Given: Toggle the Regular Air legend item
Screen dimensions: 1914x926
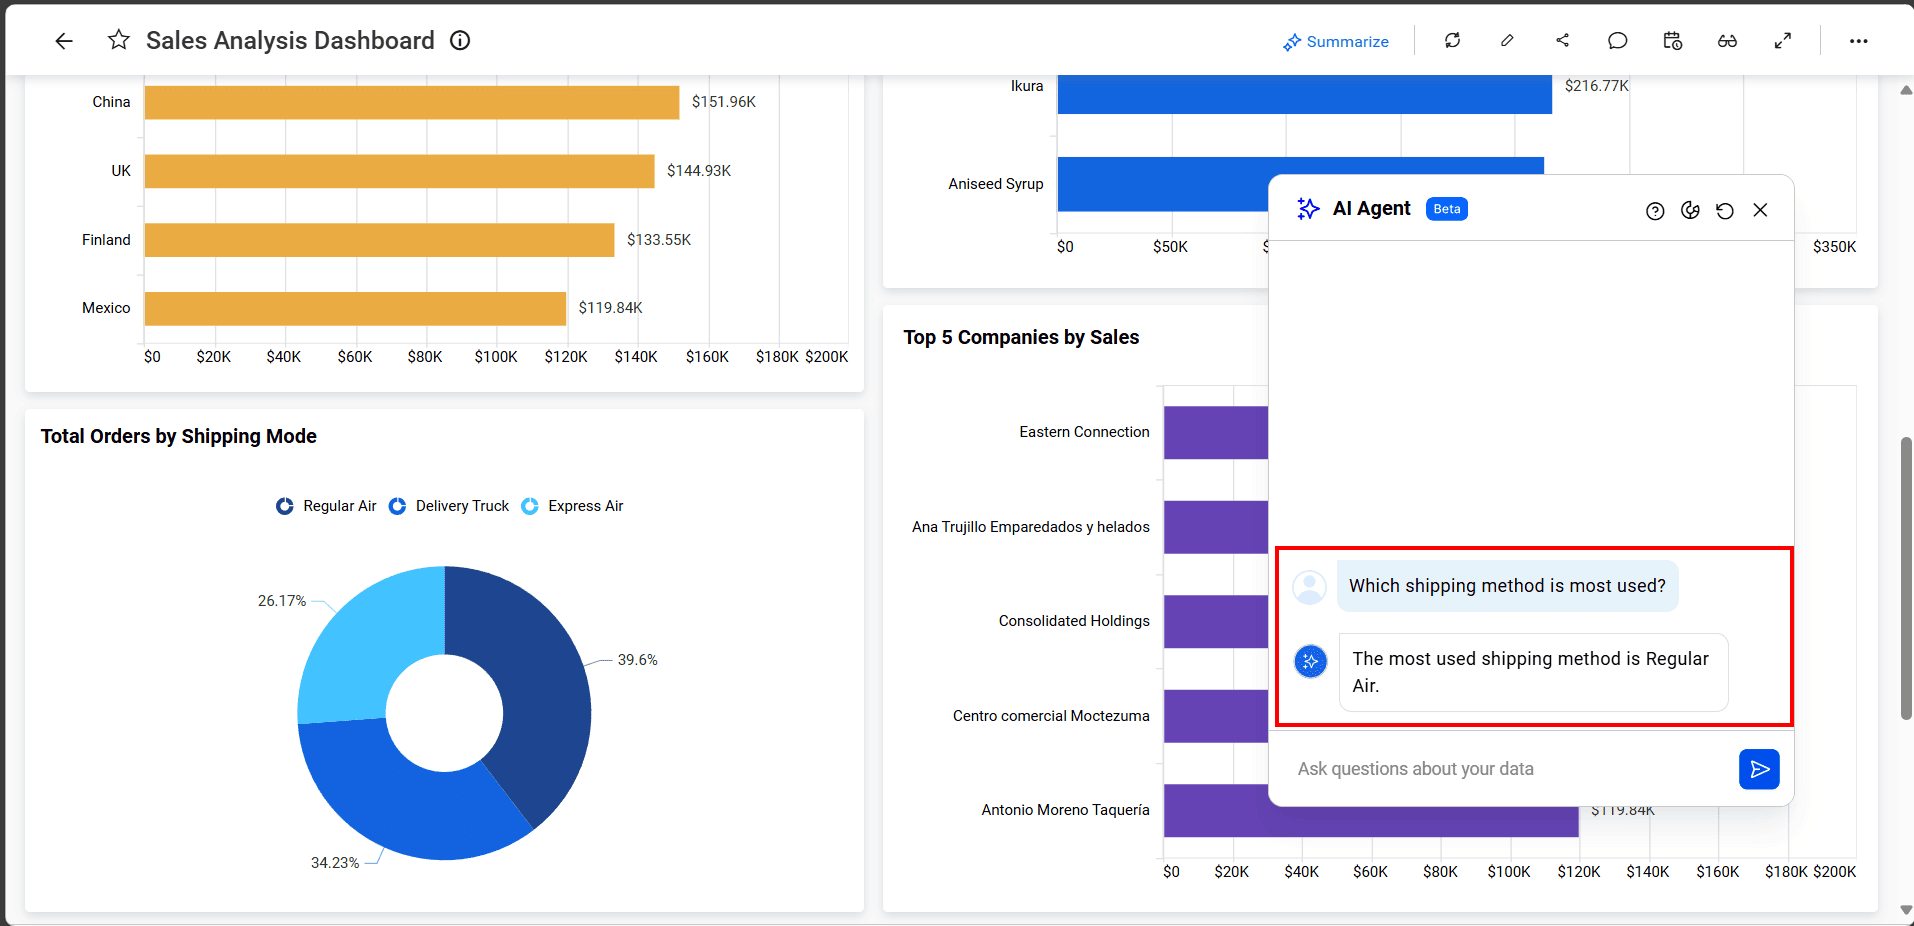Looking at the screenshot, I should coord(327,506).
